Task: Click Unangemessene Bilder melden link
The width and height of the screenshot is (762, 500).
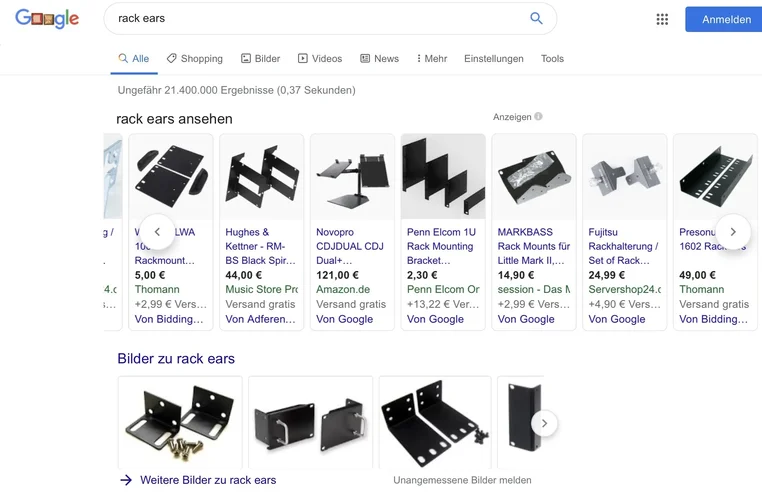Action: click(x=462, y=480)
